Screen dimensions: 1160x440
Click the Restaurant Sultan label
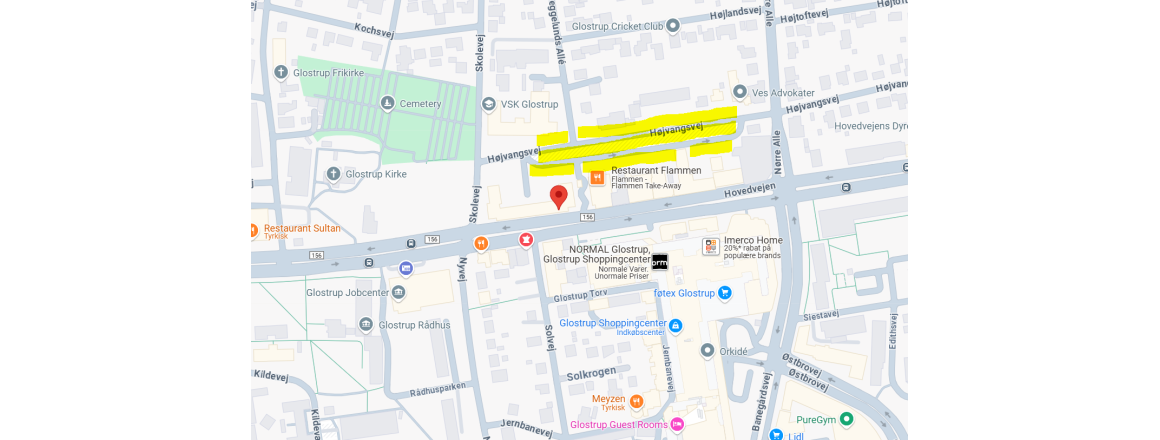pos(302,229)
